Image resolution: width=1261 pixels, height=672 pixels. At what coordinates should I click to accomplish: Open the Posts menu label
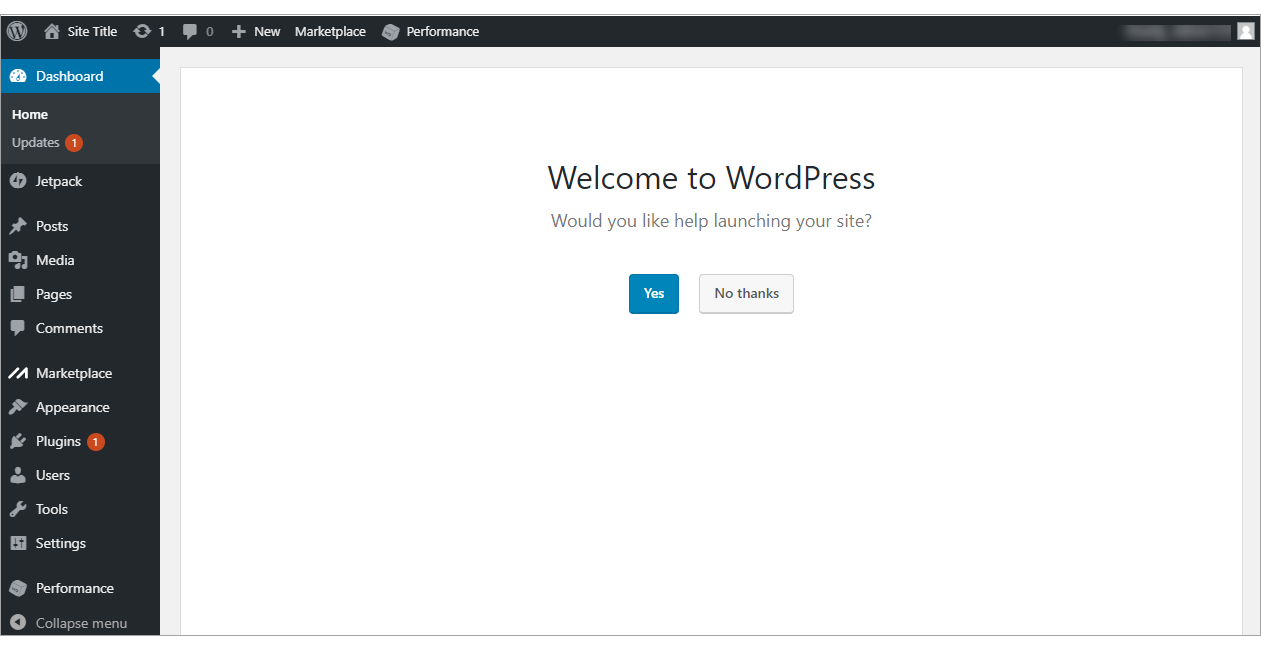pos(52,226)
